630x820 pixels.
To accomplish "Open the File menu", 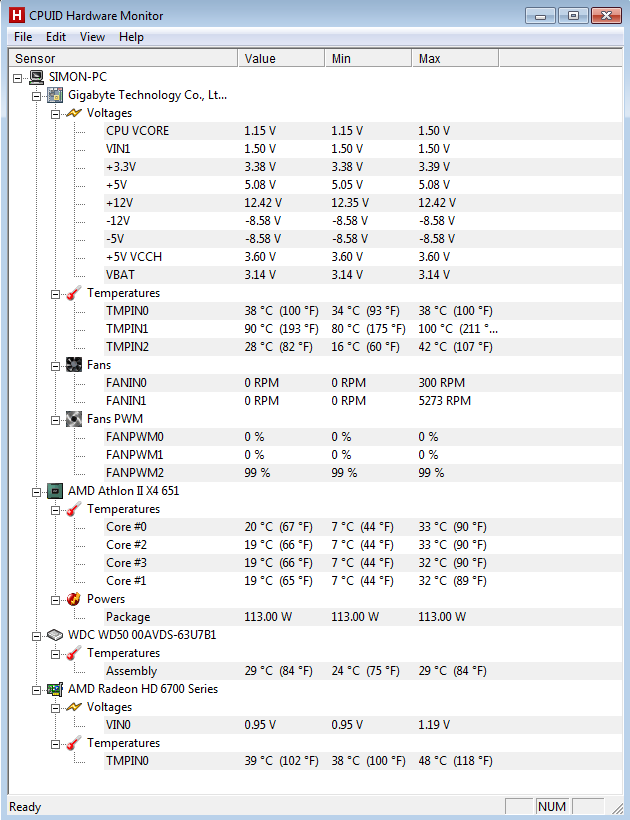I will point(23,37).
